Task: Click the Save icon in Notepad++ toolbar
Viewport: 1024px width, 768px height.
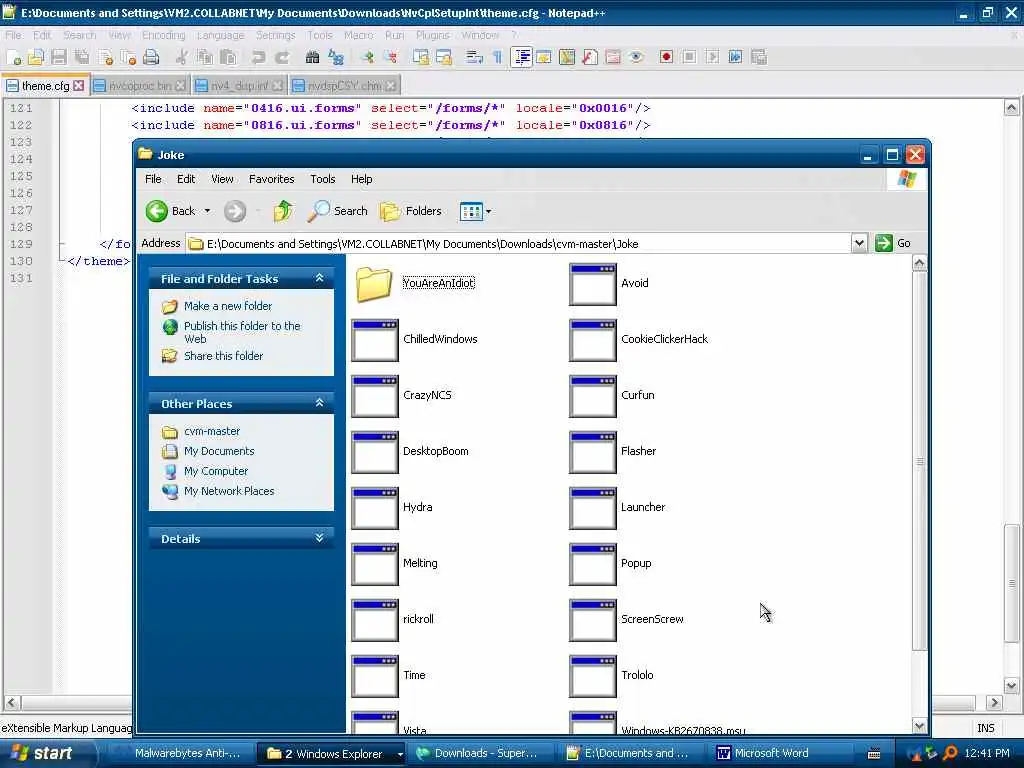Action: pyautogui.click(x=59, y=57)
